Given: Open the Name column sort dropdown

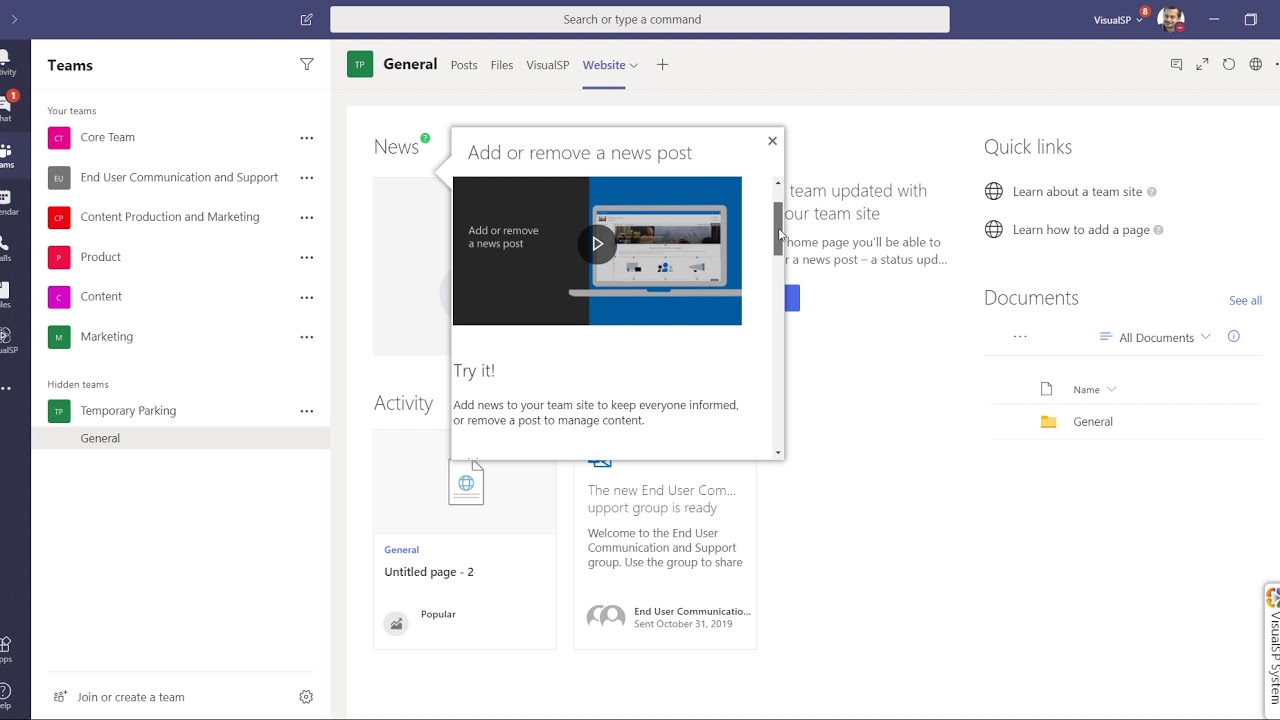Looking at the screenshot, I should (1112, 390).
